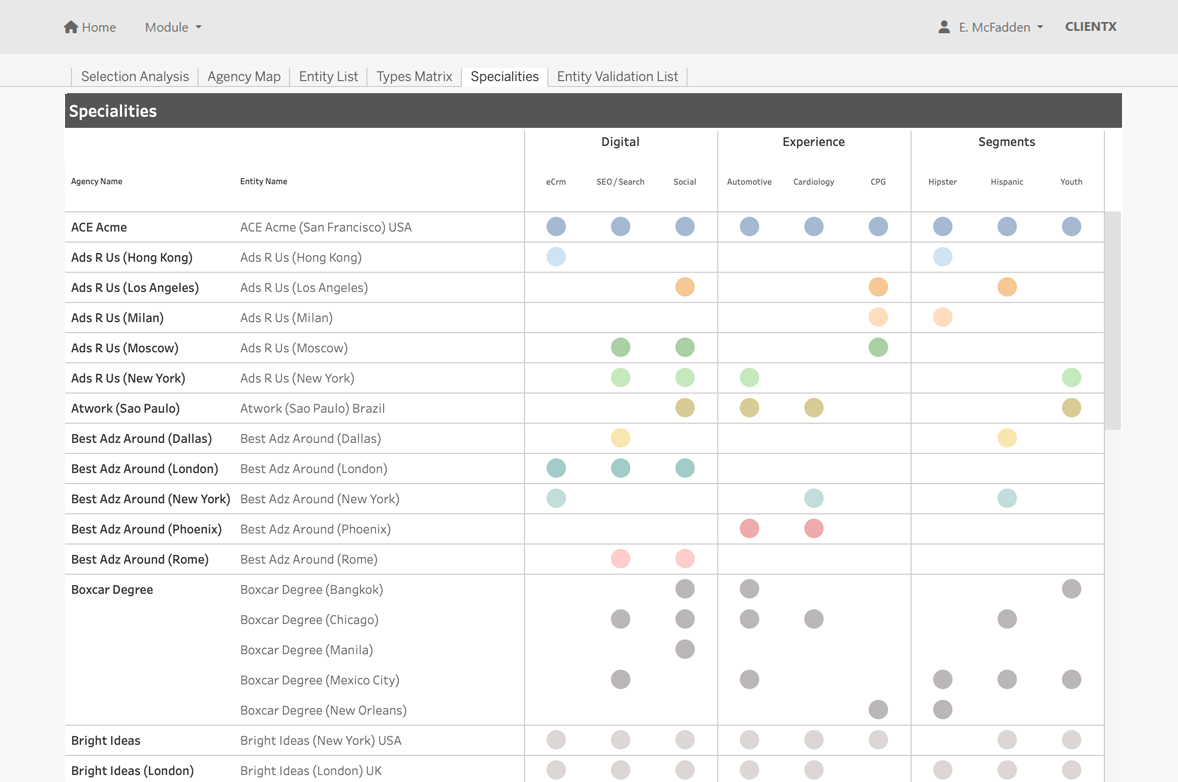Viewport: 1178px width, 782px height.
Task: Click the Boxcar Degree (New Orleans) entity
Action: (x=323, y=710)
